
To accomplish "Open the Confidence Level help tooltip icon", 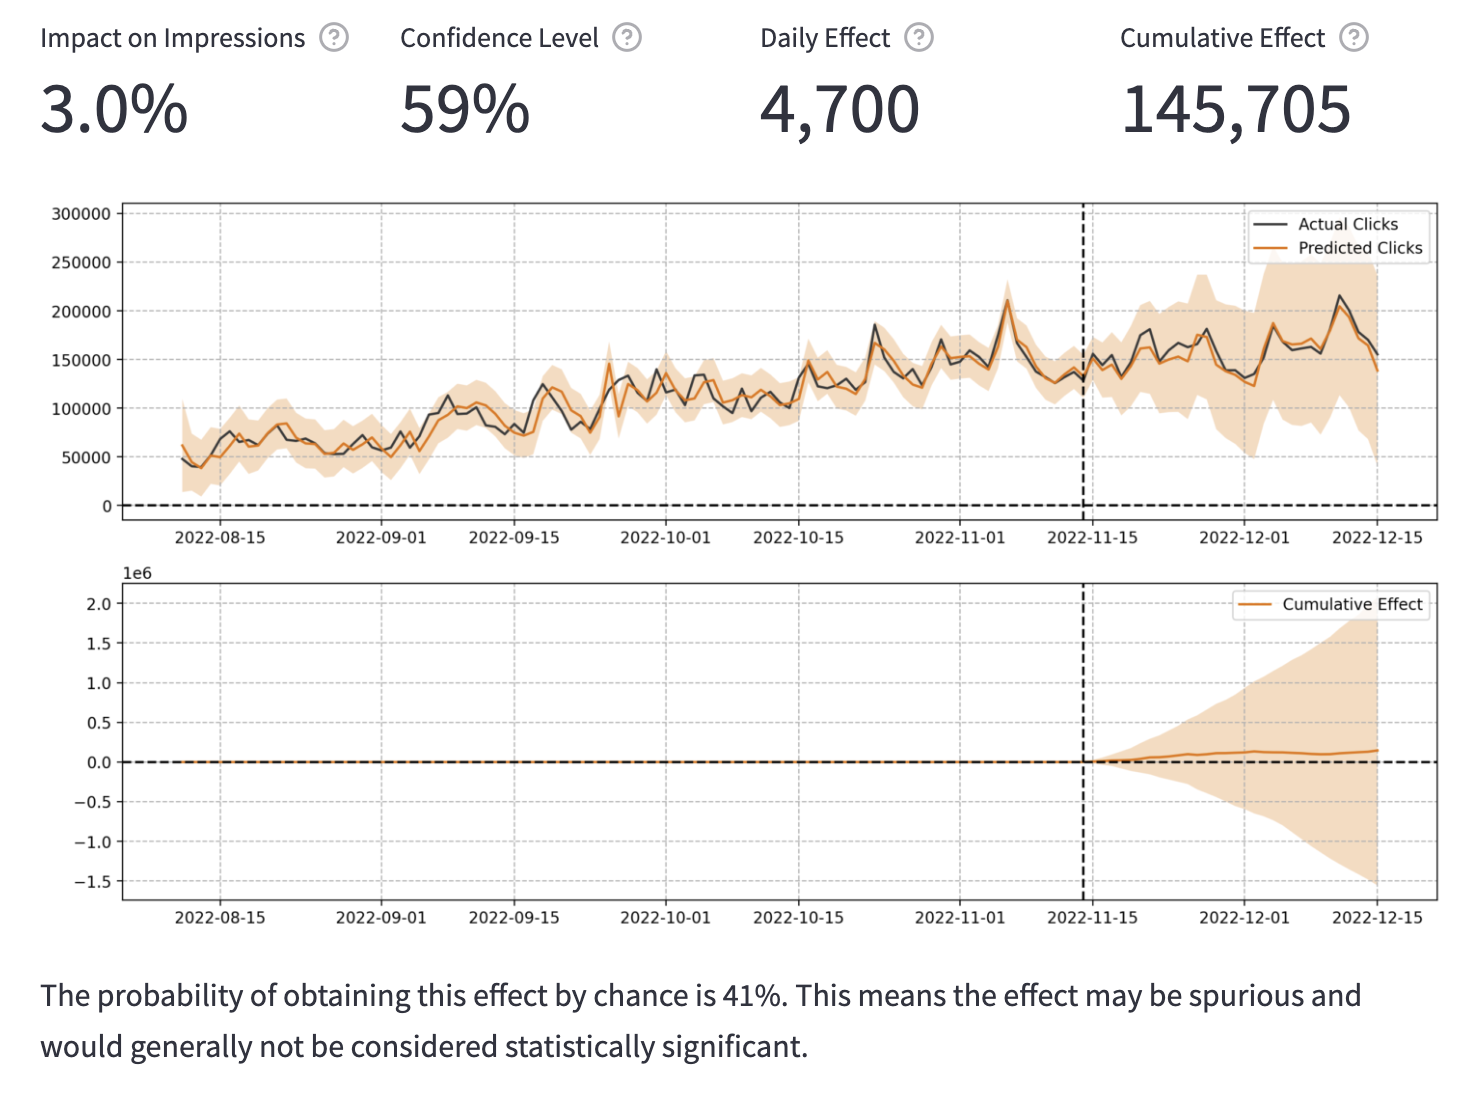I will pos(627,38).
